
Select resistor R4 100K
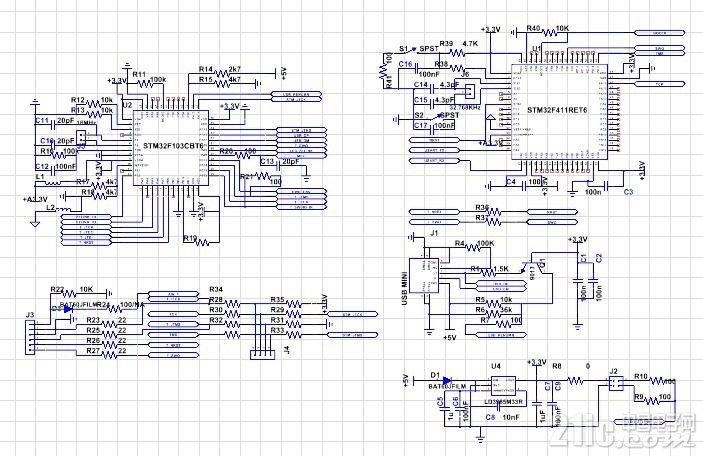(475, 247)
